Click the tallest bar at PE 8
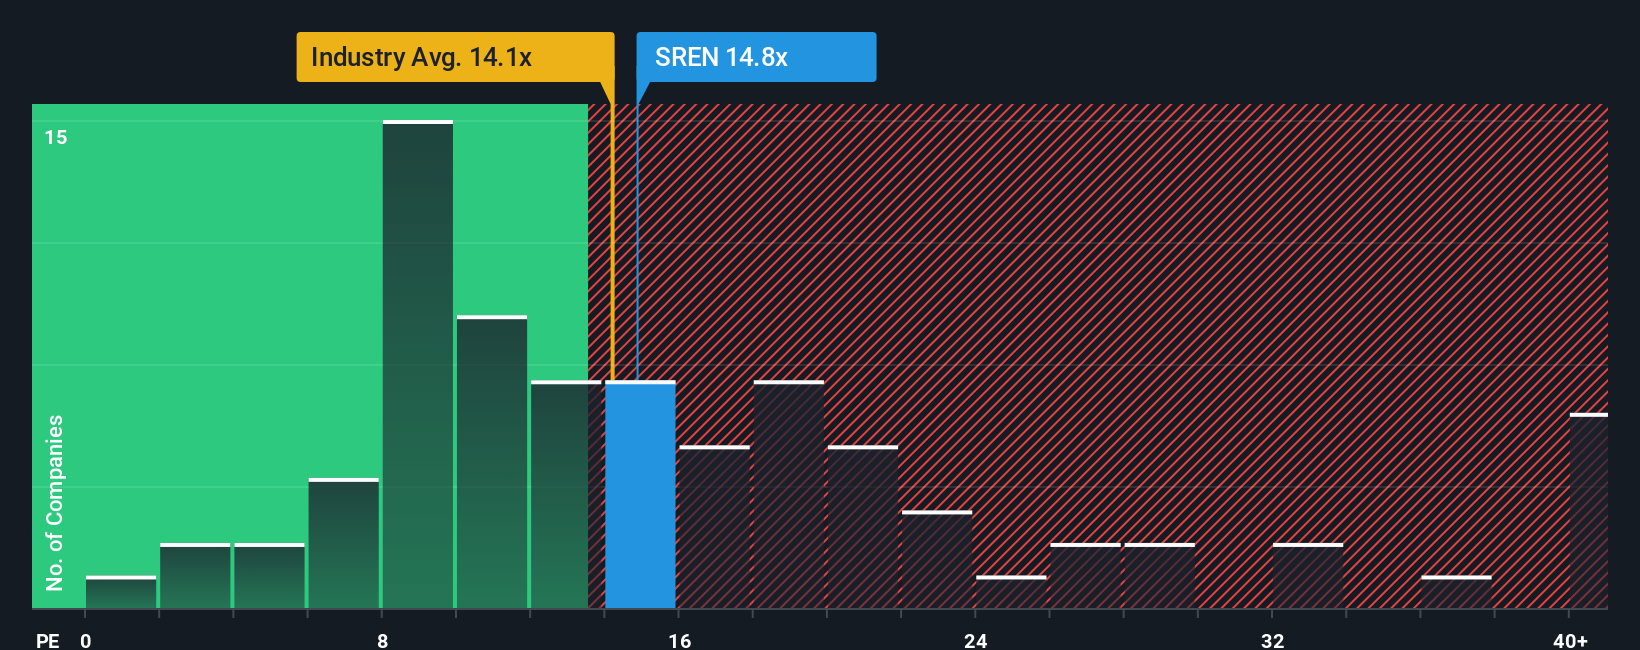This screenshot has width=1640, height=650. (418, 364)
